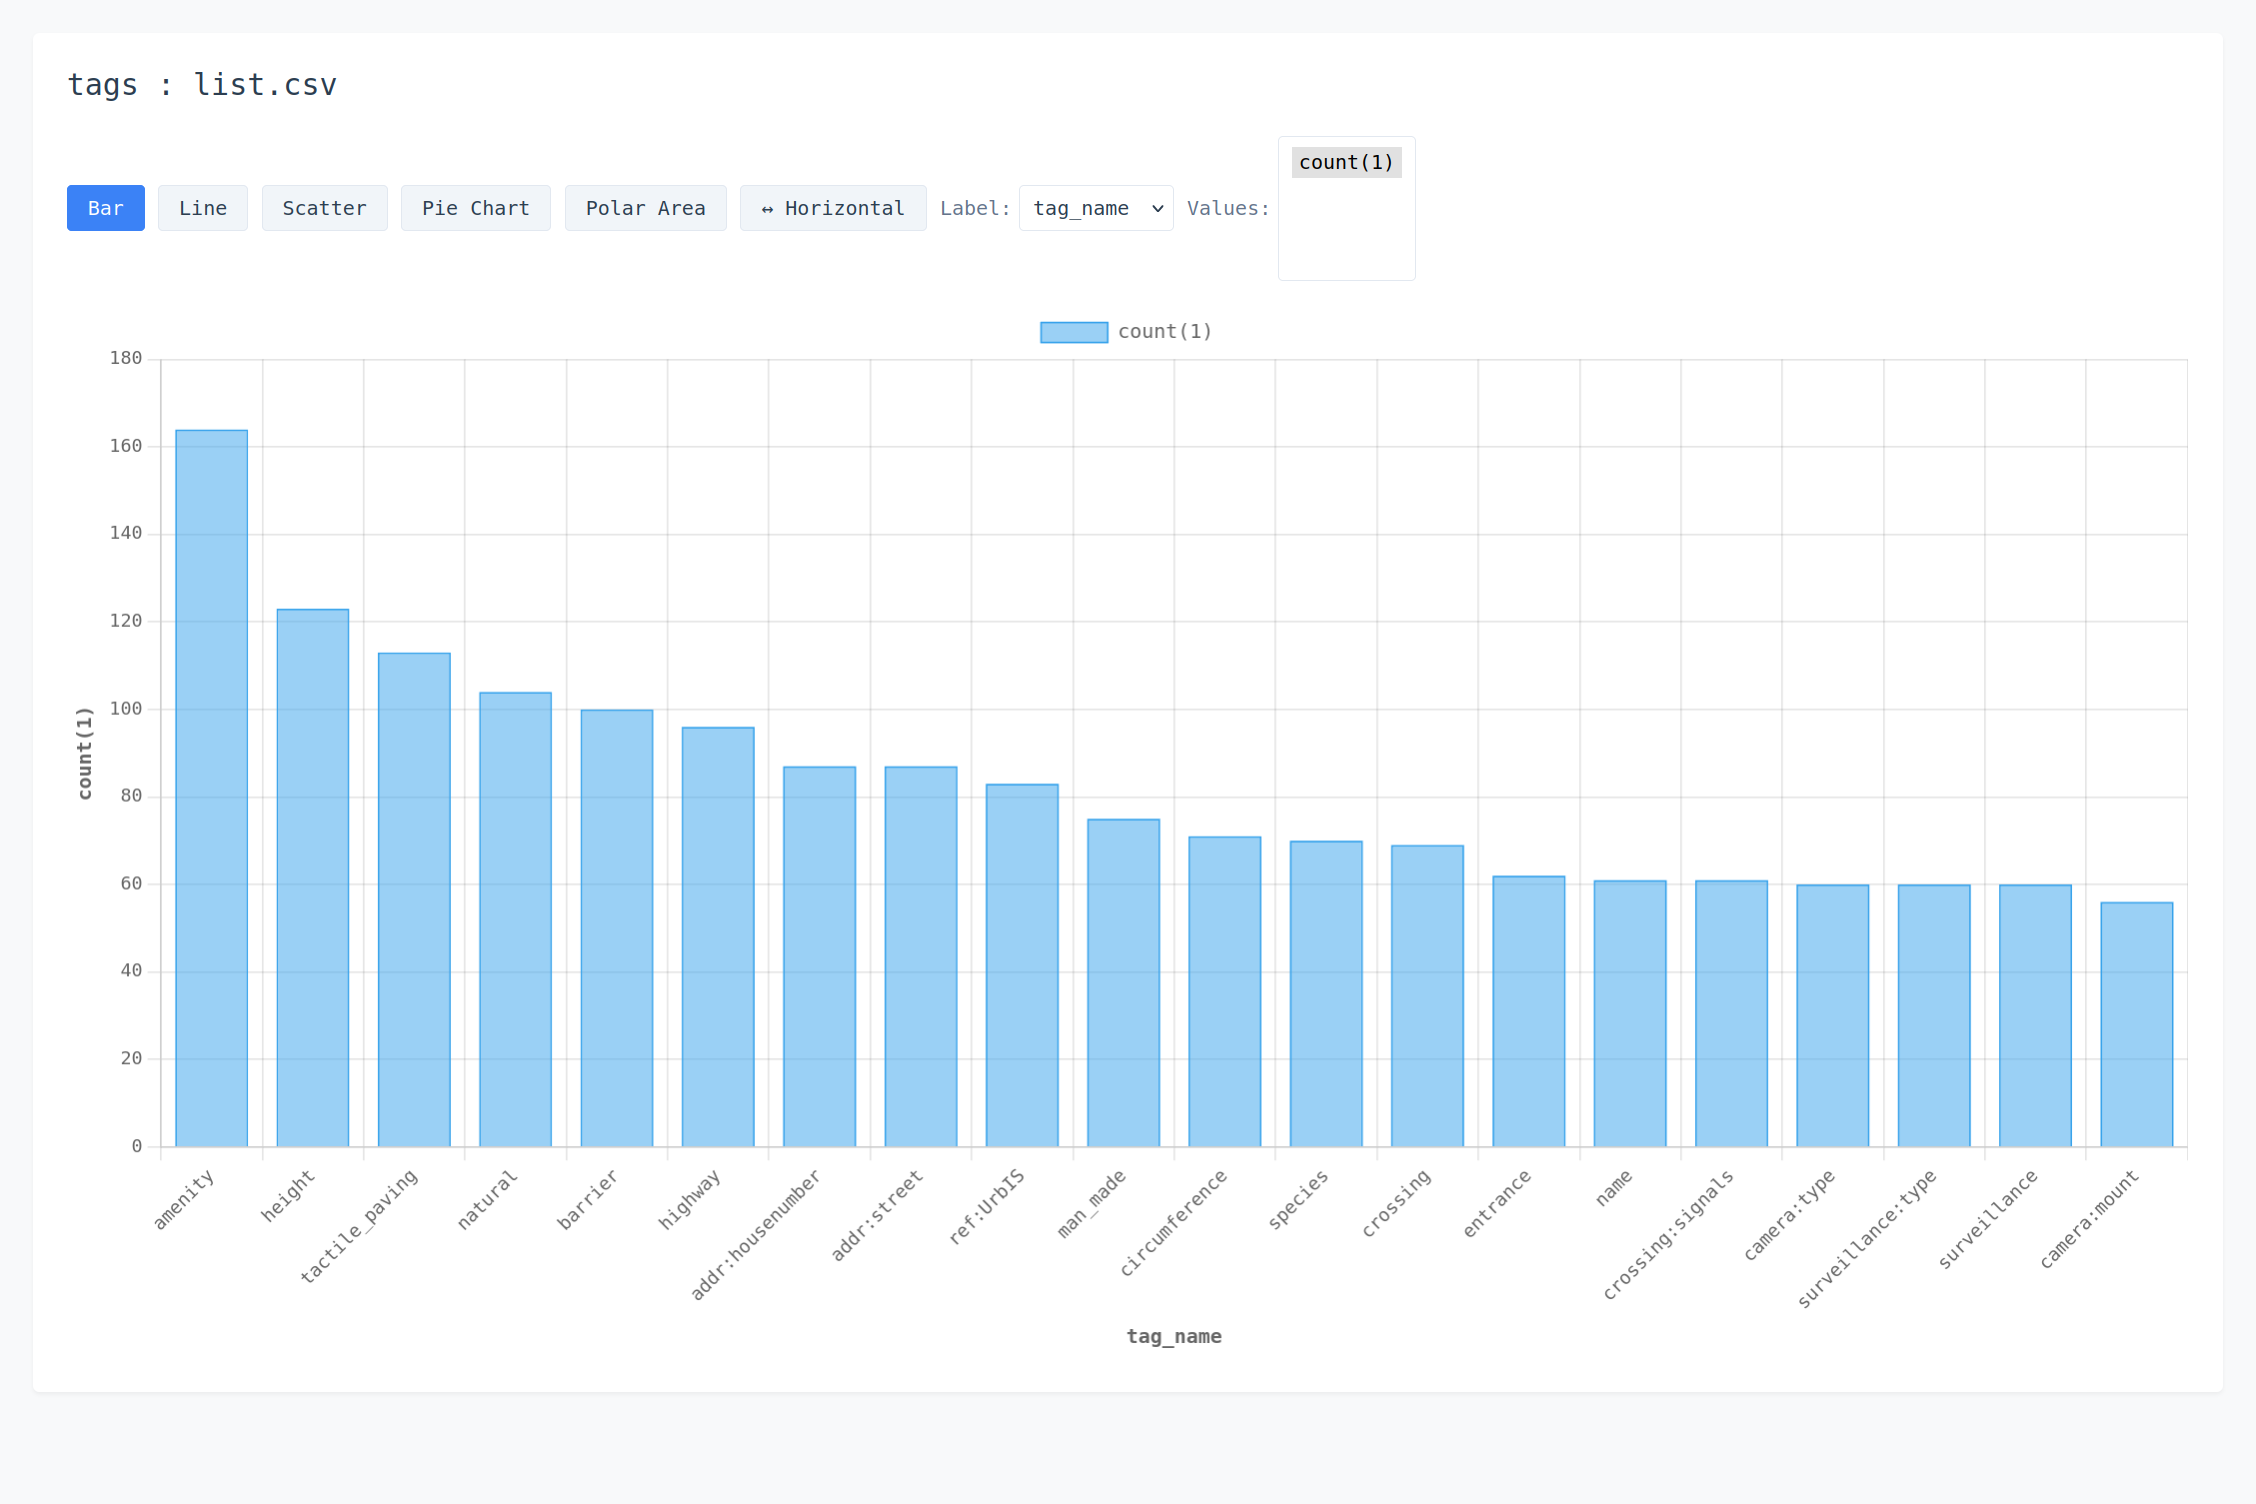Toggle count(1) dataset via legend swatch
Image resolution: width=2256 pixels, height=1504 pixels.
point(1074,332)
